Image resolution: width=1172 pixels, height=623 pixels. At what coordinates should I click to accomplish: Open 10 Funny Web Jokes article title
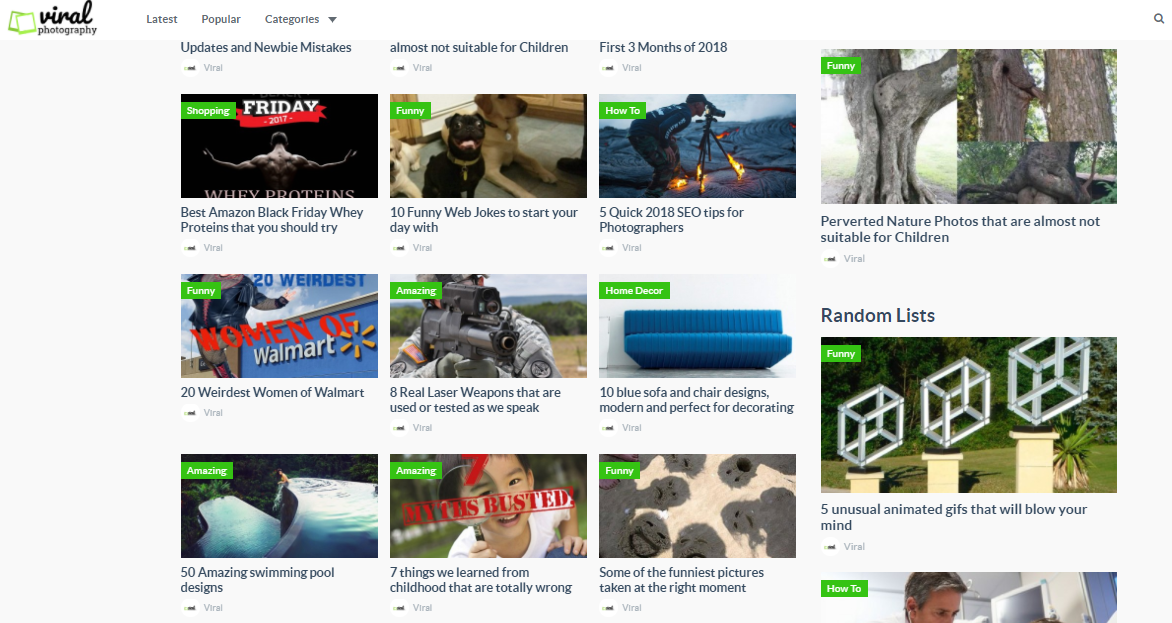tap(484, 220)
